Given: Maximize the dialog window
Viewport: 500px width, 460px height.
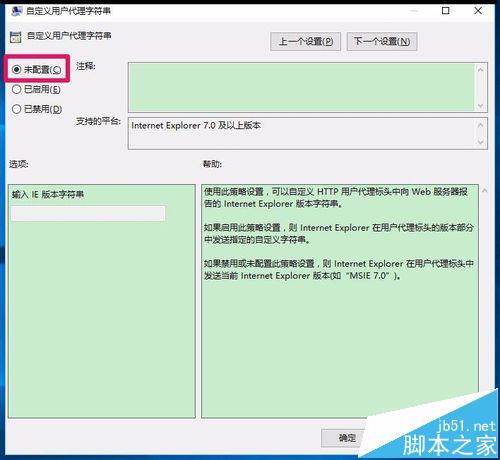Looking at the screenshot, I should 446,11.
